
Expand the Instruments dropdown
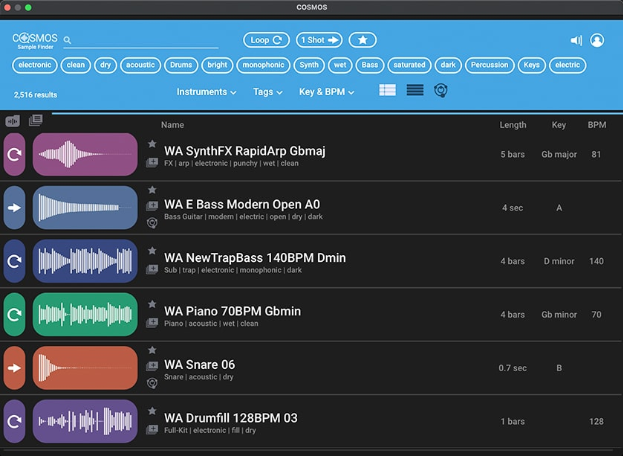[x=206, y=92]
